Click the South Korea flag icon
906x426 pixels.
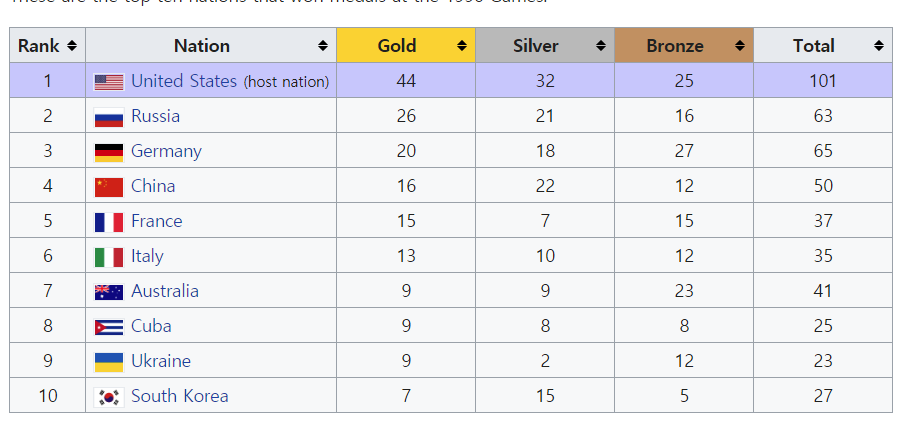coord(109,398)
